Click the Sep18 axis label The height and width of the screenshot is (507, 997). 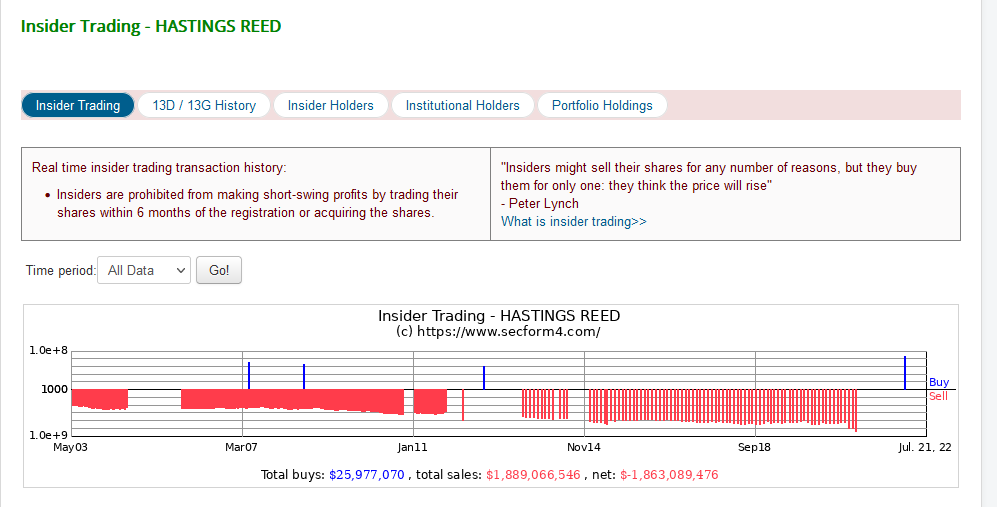(754, 447)
